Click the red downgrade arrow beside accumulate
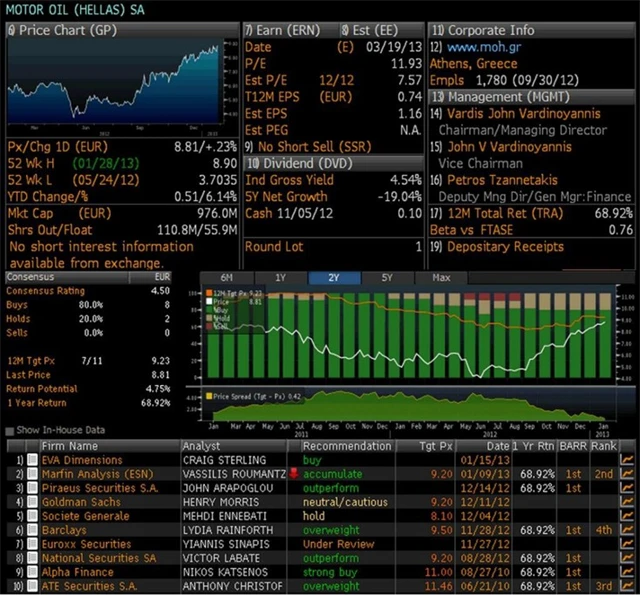The height and width of the screenshot is (595, 640). point(294,474)
